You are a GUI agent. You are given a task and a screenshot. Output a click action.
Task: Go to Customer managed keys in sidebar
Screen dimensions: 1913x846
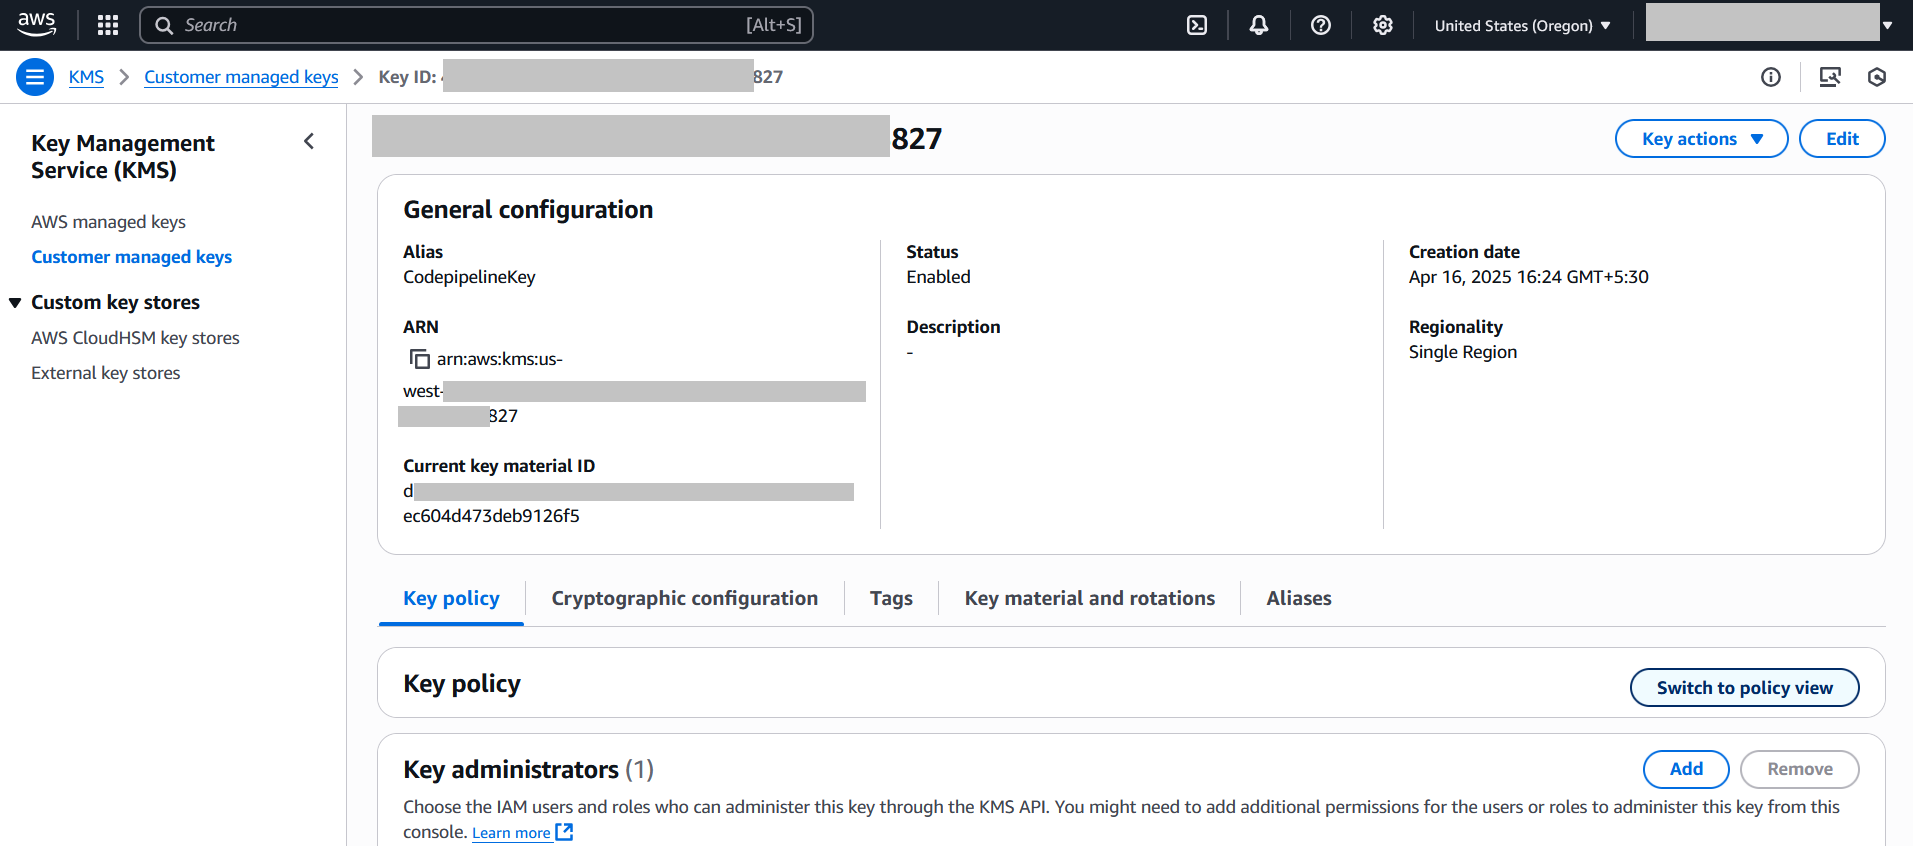click(x=131, y=257)
